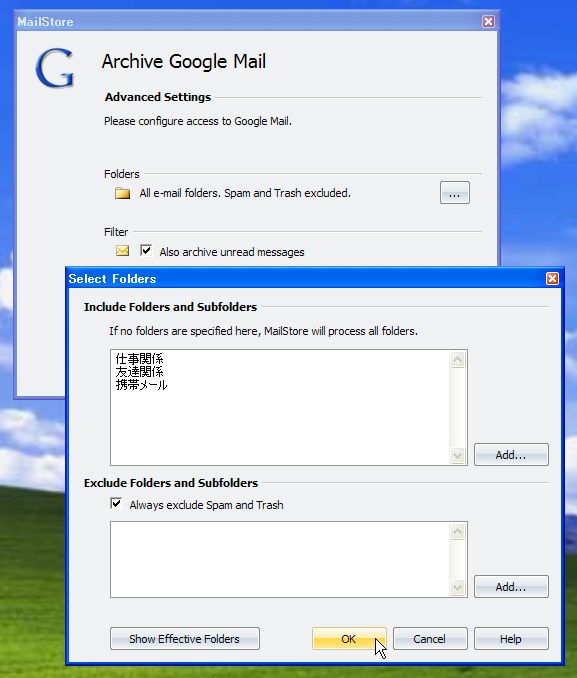This screenshot has height=678, width=577.
Task: Open Help for Select Folders
Action: tap(511, 639)
